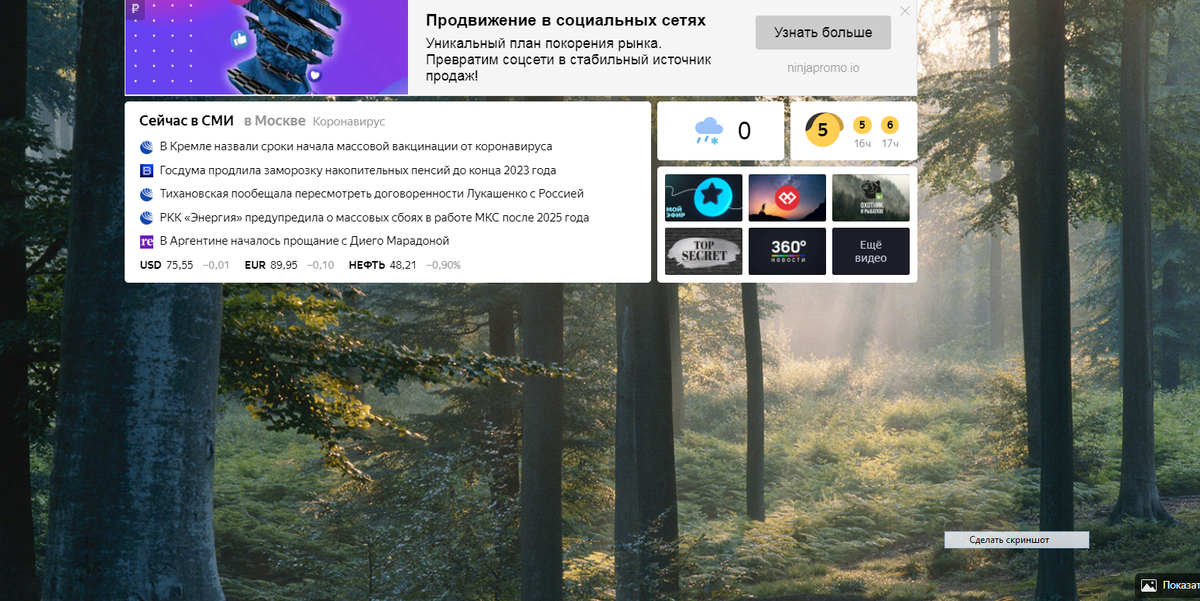Click the blue "В" icon beside the Госдума headline

point(146,169)
